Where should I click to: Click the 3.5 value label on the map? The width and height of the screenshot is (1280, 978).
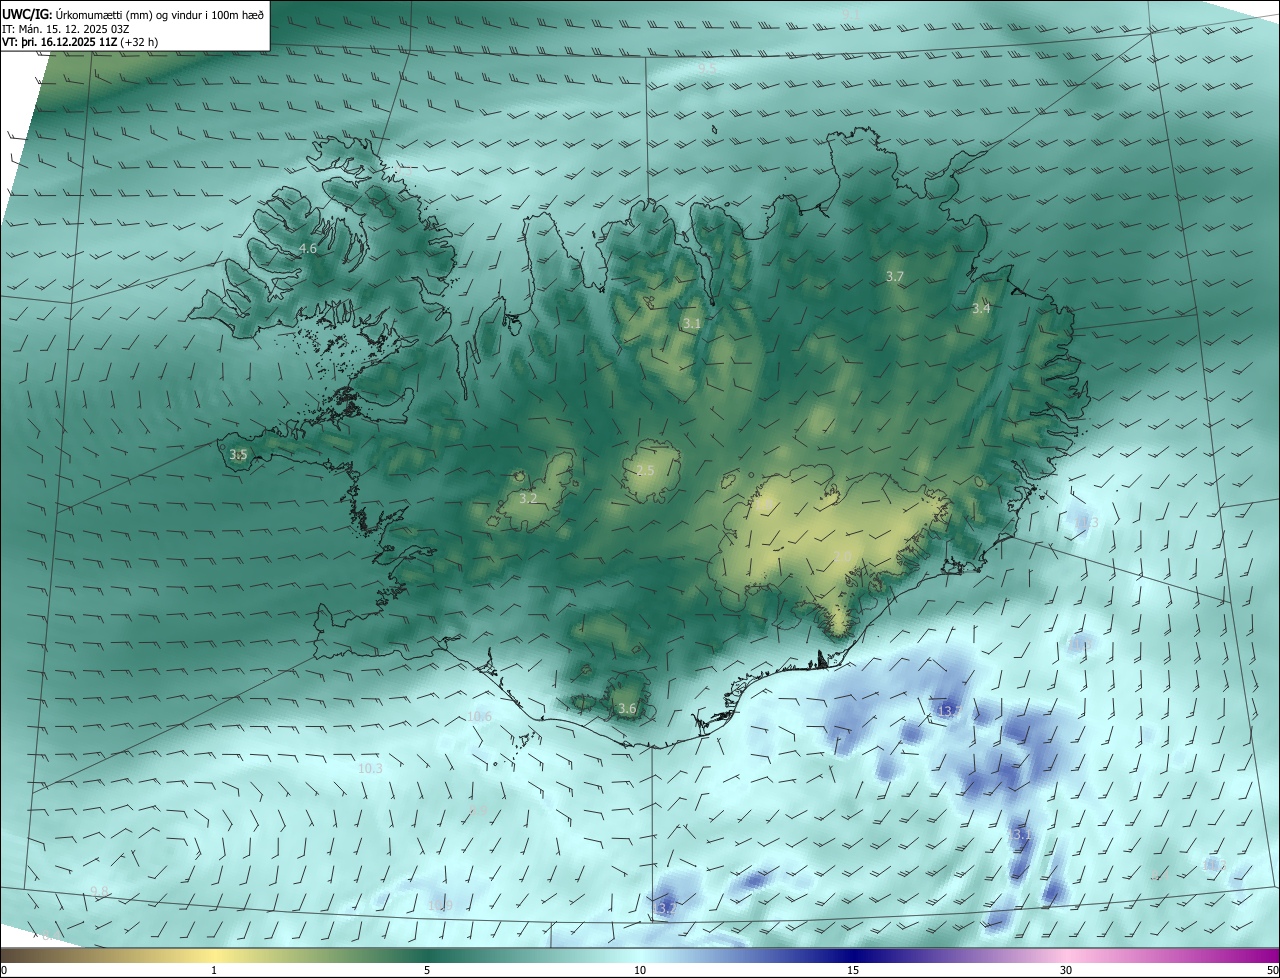238,455
